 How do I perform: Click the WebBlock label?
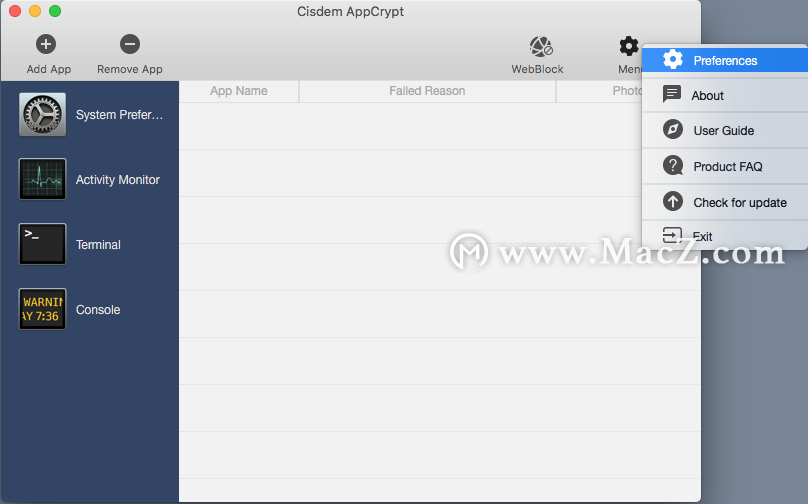(537, 69)
